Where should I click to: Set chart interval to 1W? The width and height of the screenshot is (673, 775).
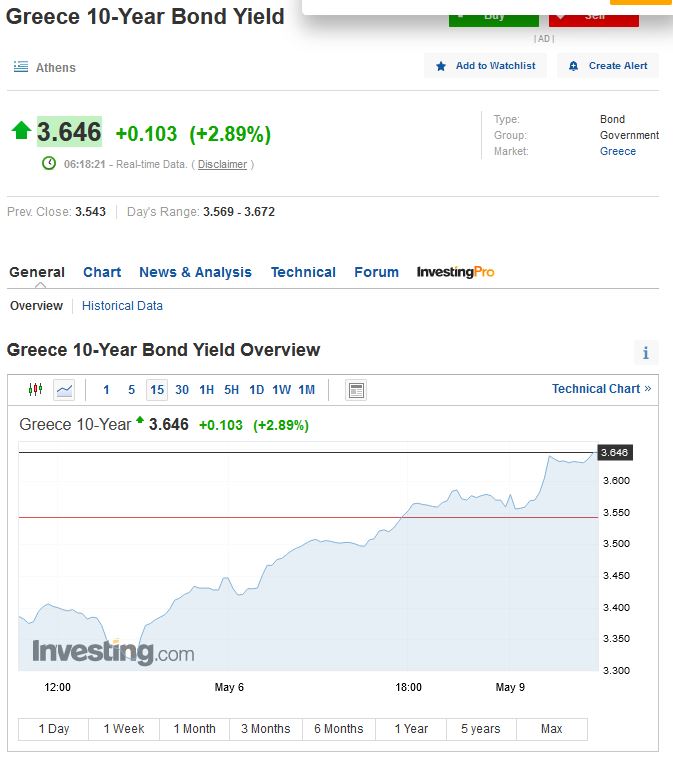[x=281, y=390]
